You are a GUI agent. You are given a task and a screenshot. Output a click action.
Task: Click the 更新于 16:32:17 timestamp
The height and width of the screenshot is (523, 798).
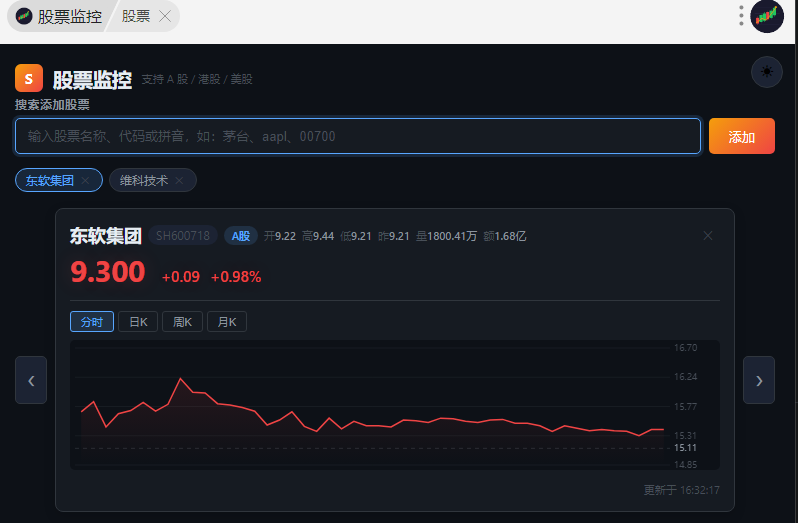tap(681, 490)
